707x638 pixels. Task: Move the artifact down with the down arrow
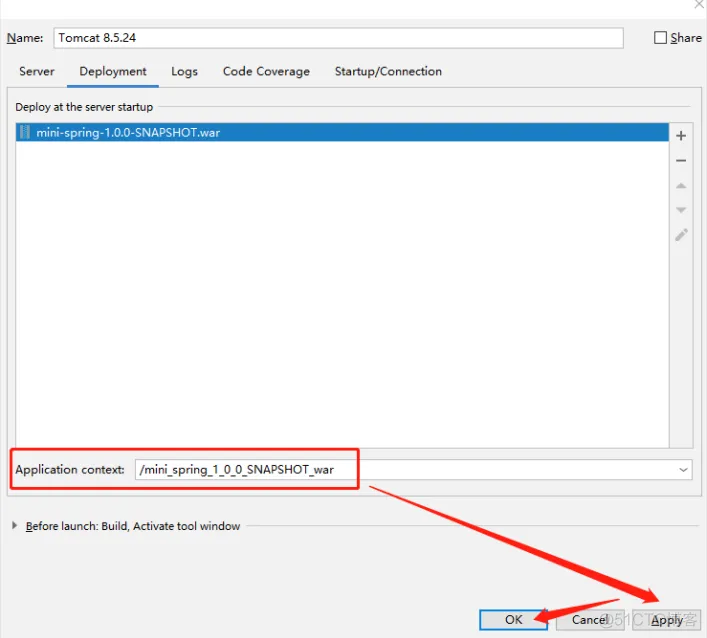point(681,210)
